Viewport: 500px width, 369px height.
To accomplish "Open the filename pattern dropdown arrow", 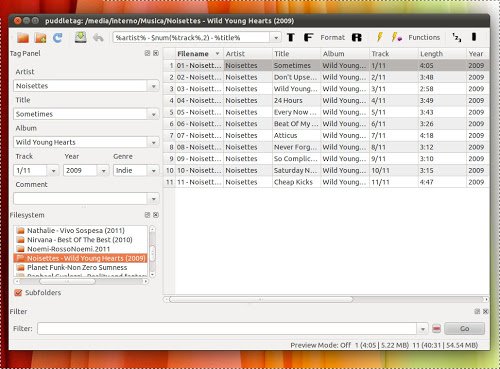I will click(276, 38).
